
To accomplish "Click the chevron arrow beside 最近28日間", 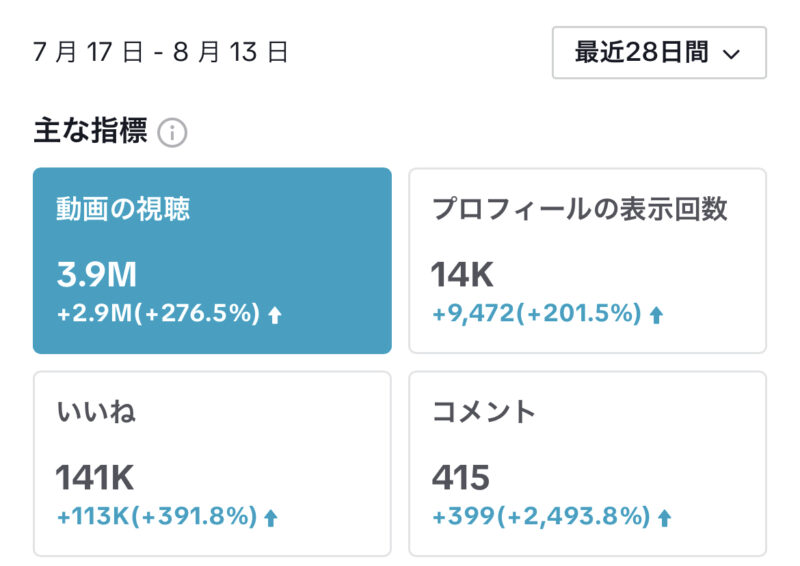I will [x=732, y=54].
